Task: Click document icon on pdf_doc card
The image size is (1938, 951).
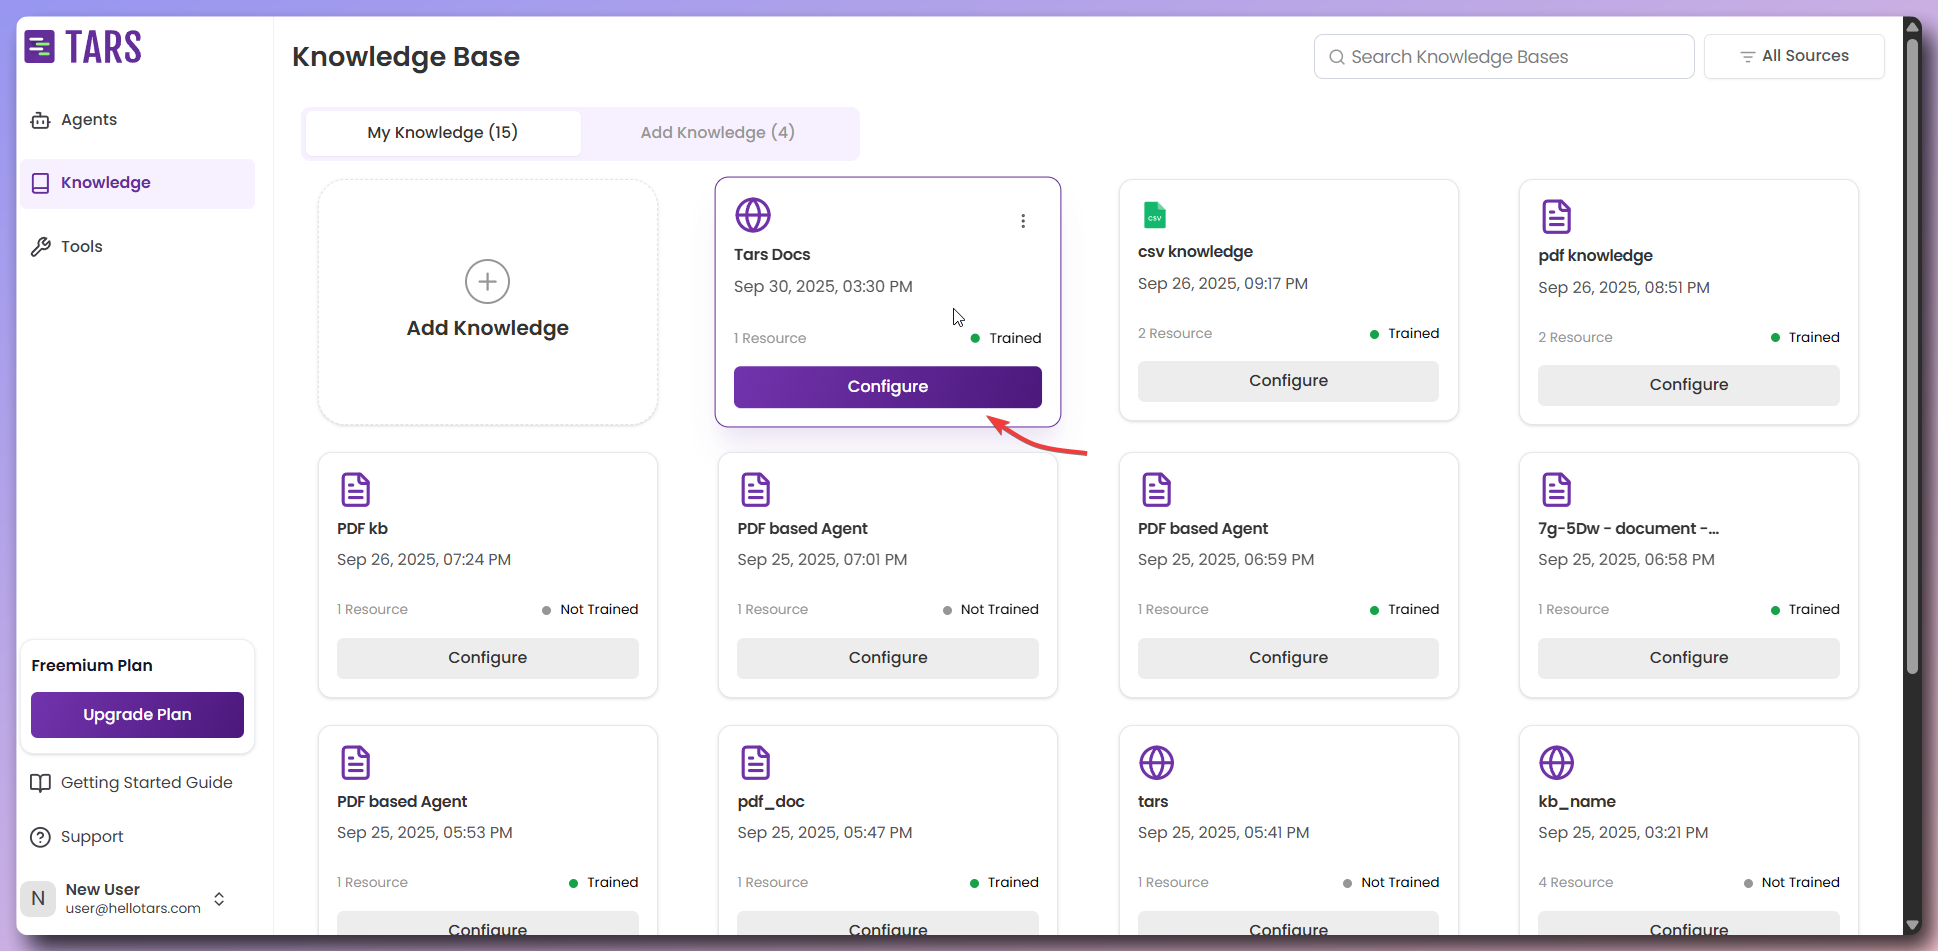Action: click(755, 763)
